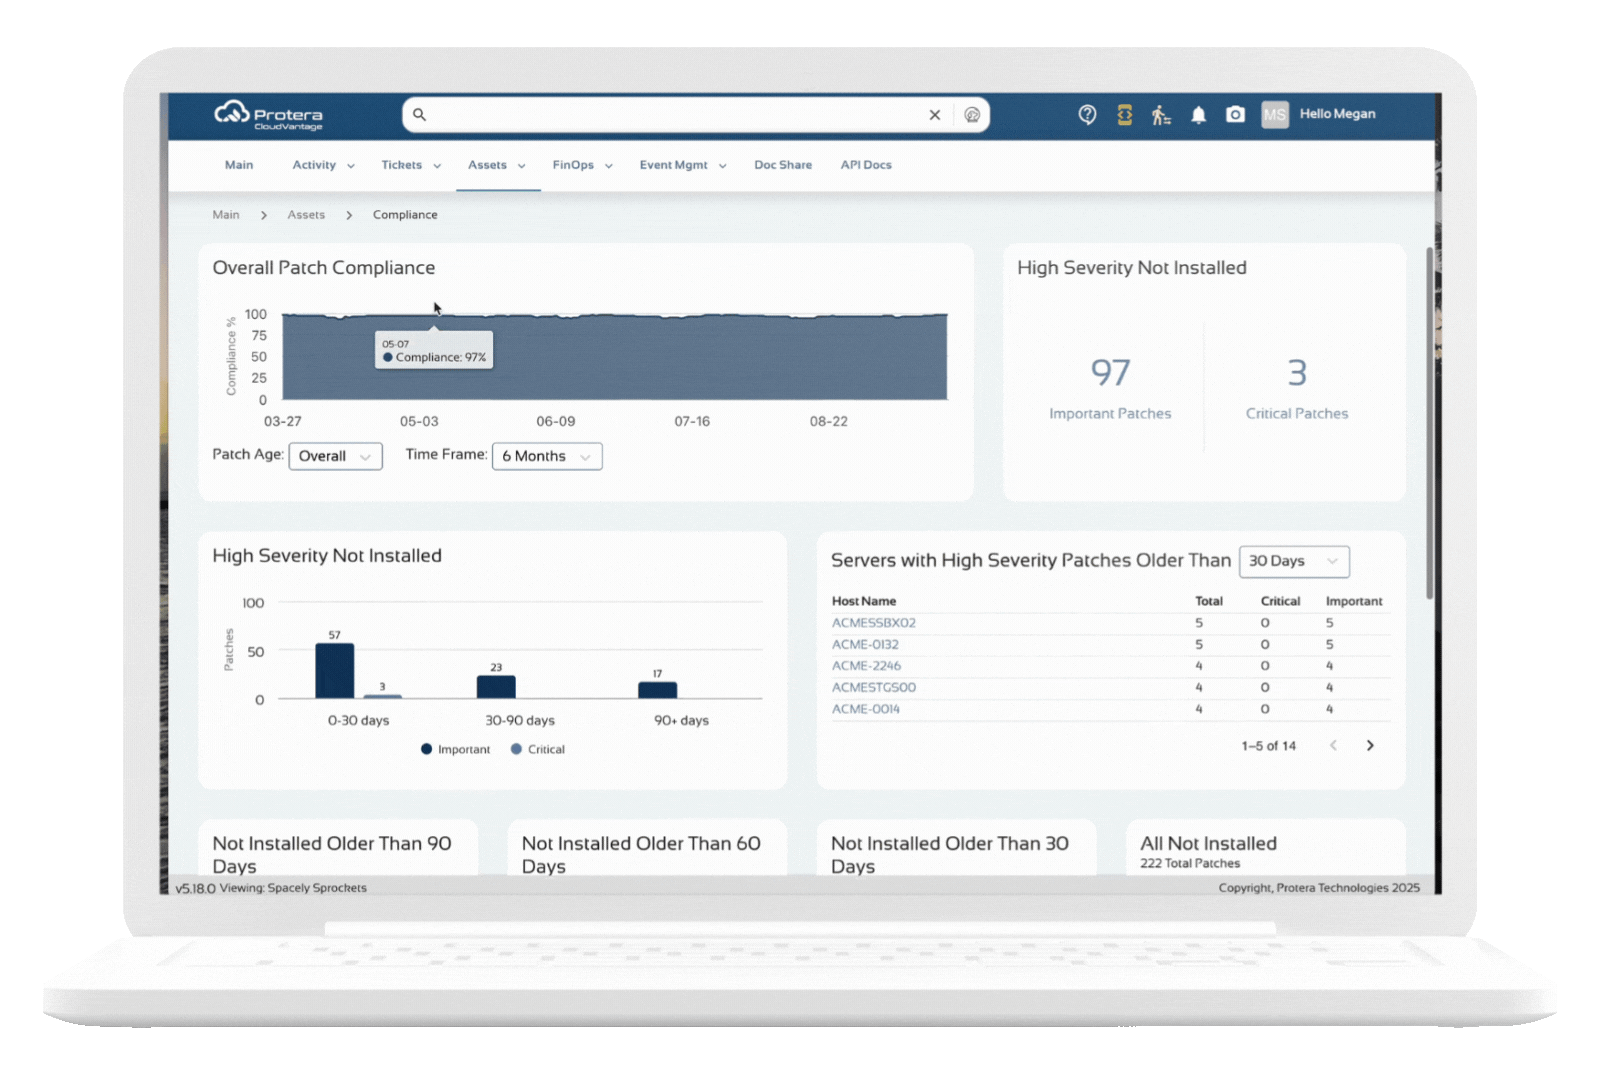Click the camera snapshot icon
This screenshot has height=1080, width=1600.
(1235, 115)
